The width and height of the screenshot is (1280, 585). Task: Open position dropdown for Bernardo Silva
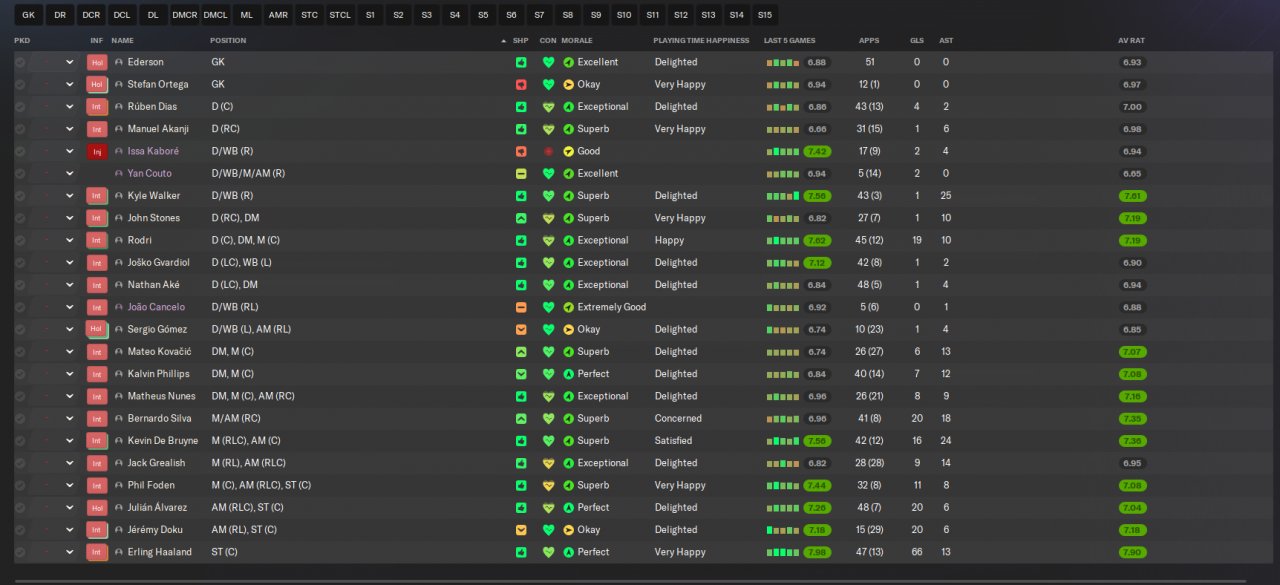tap(70, 418)
